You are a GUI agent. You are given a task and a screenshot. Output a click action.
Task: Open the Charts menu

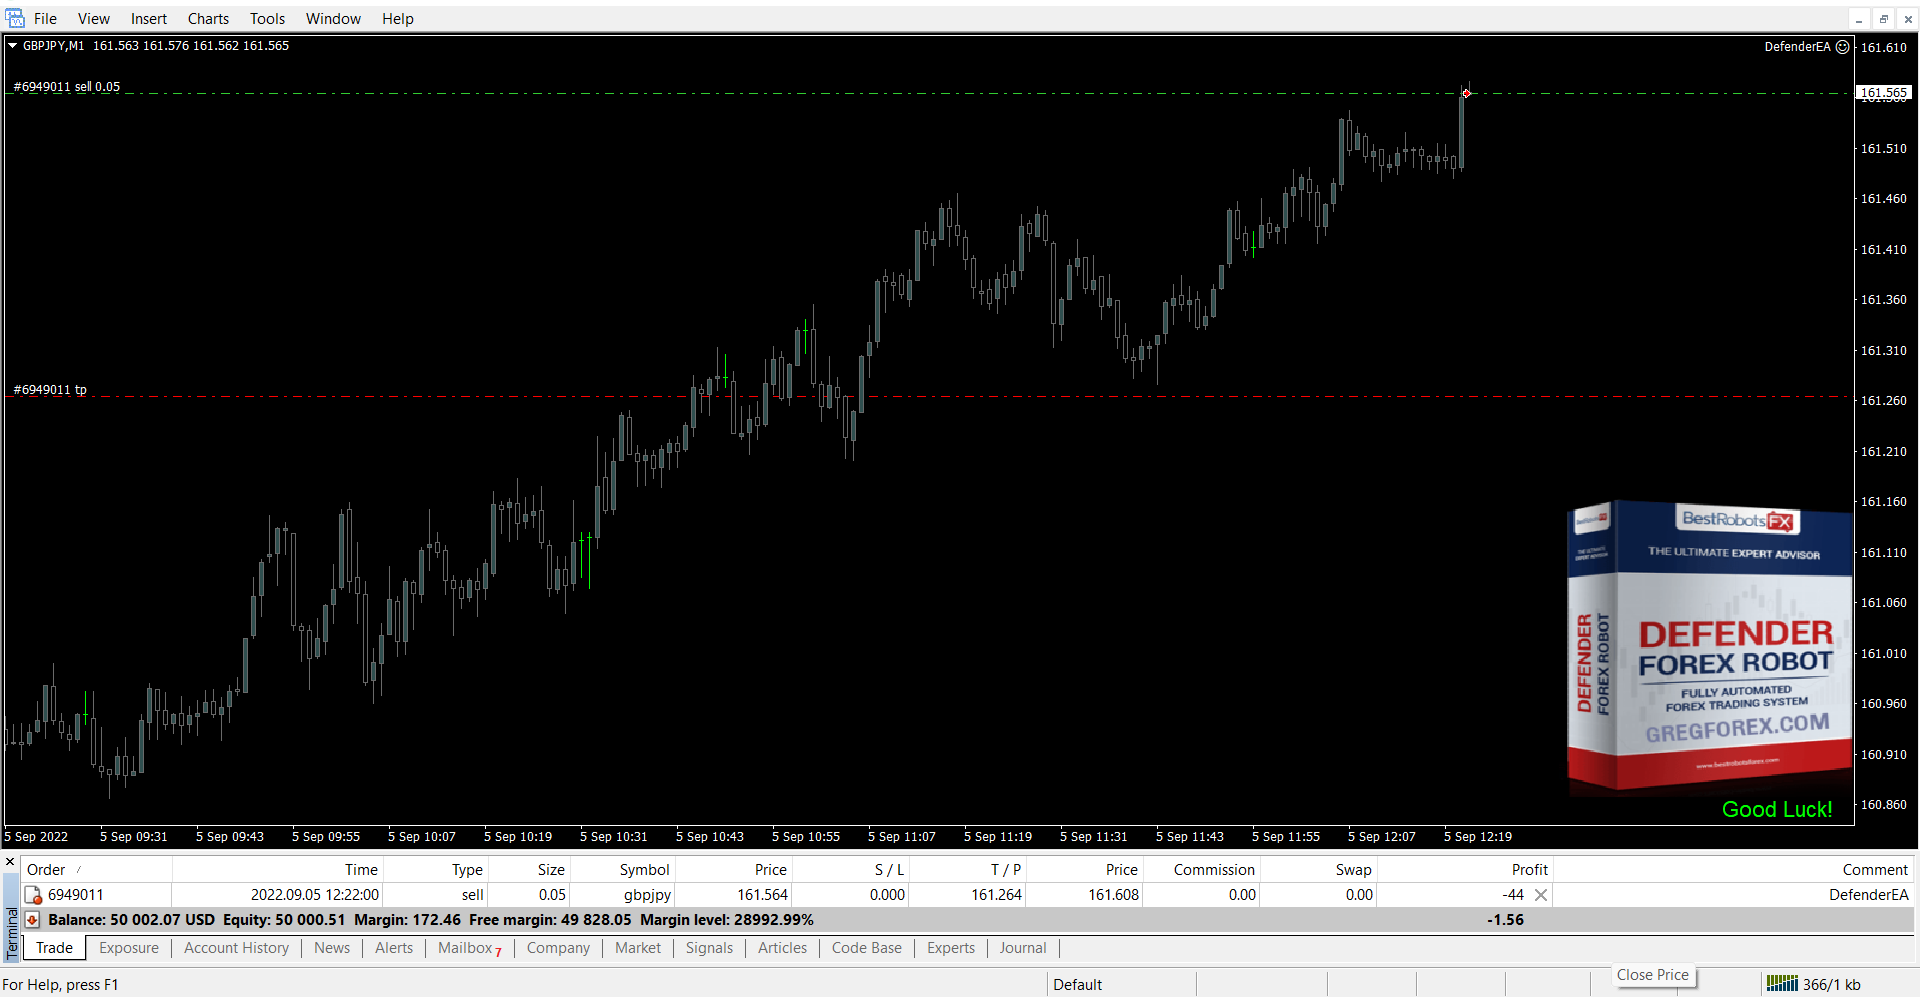click(x=208, y=19)
